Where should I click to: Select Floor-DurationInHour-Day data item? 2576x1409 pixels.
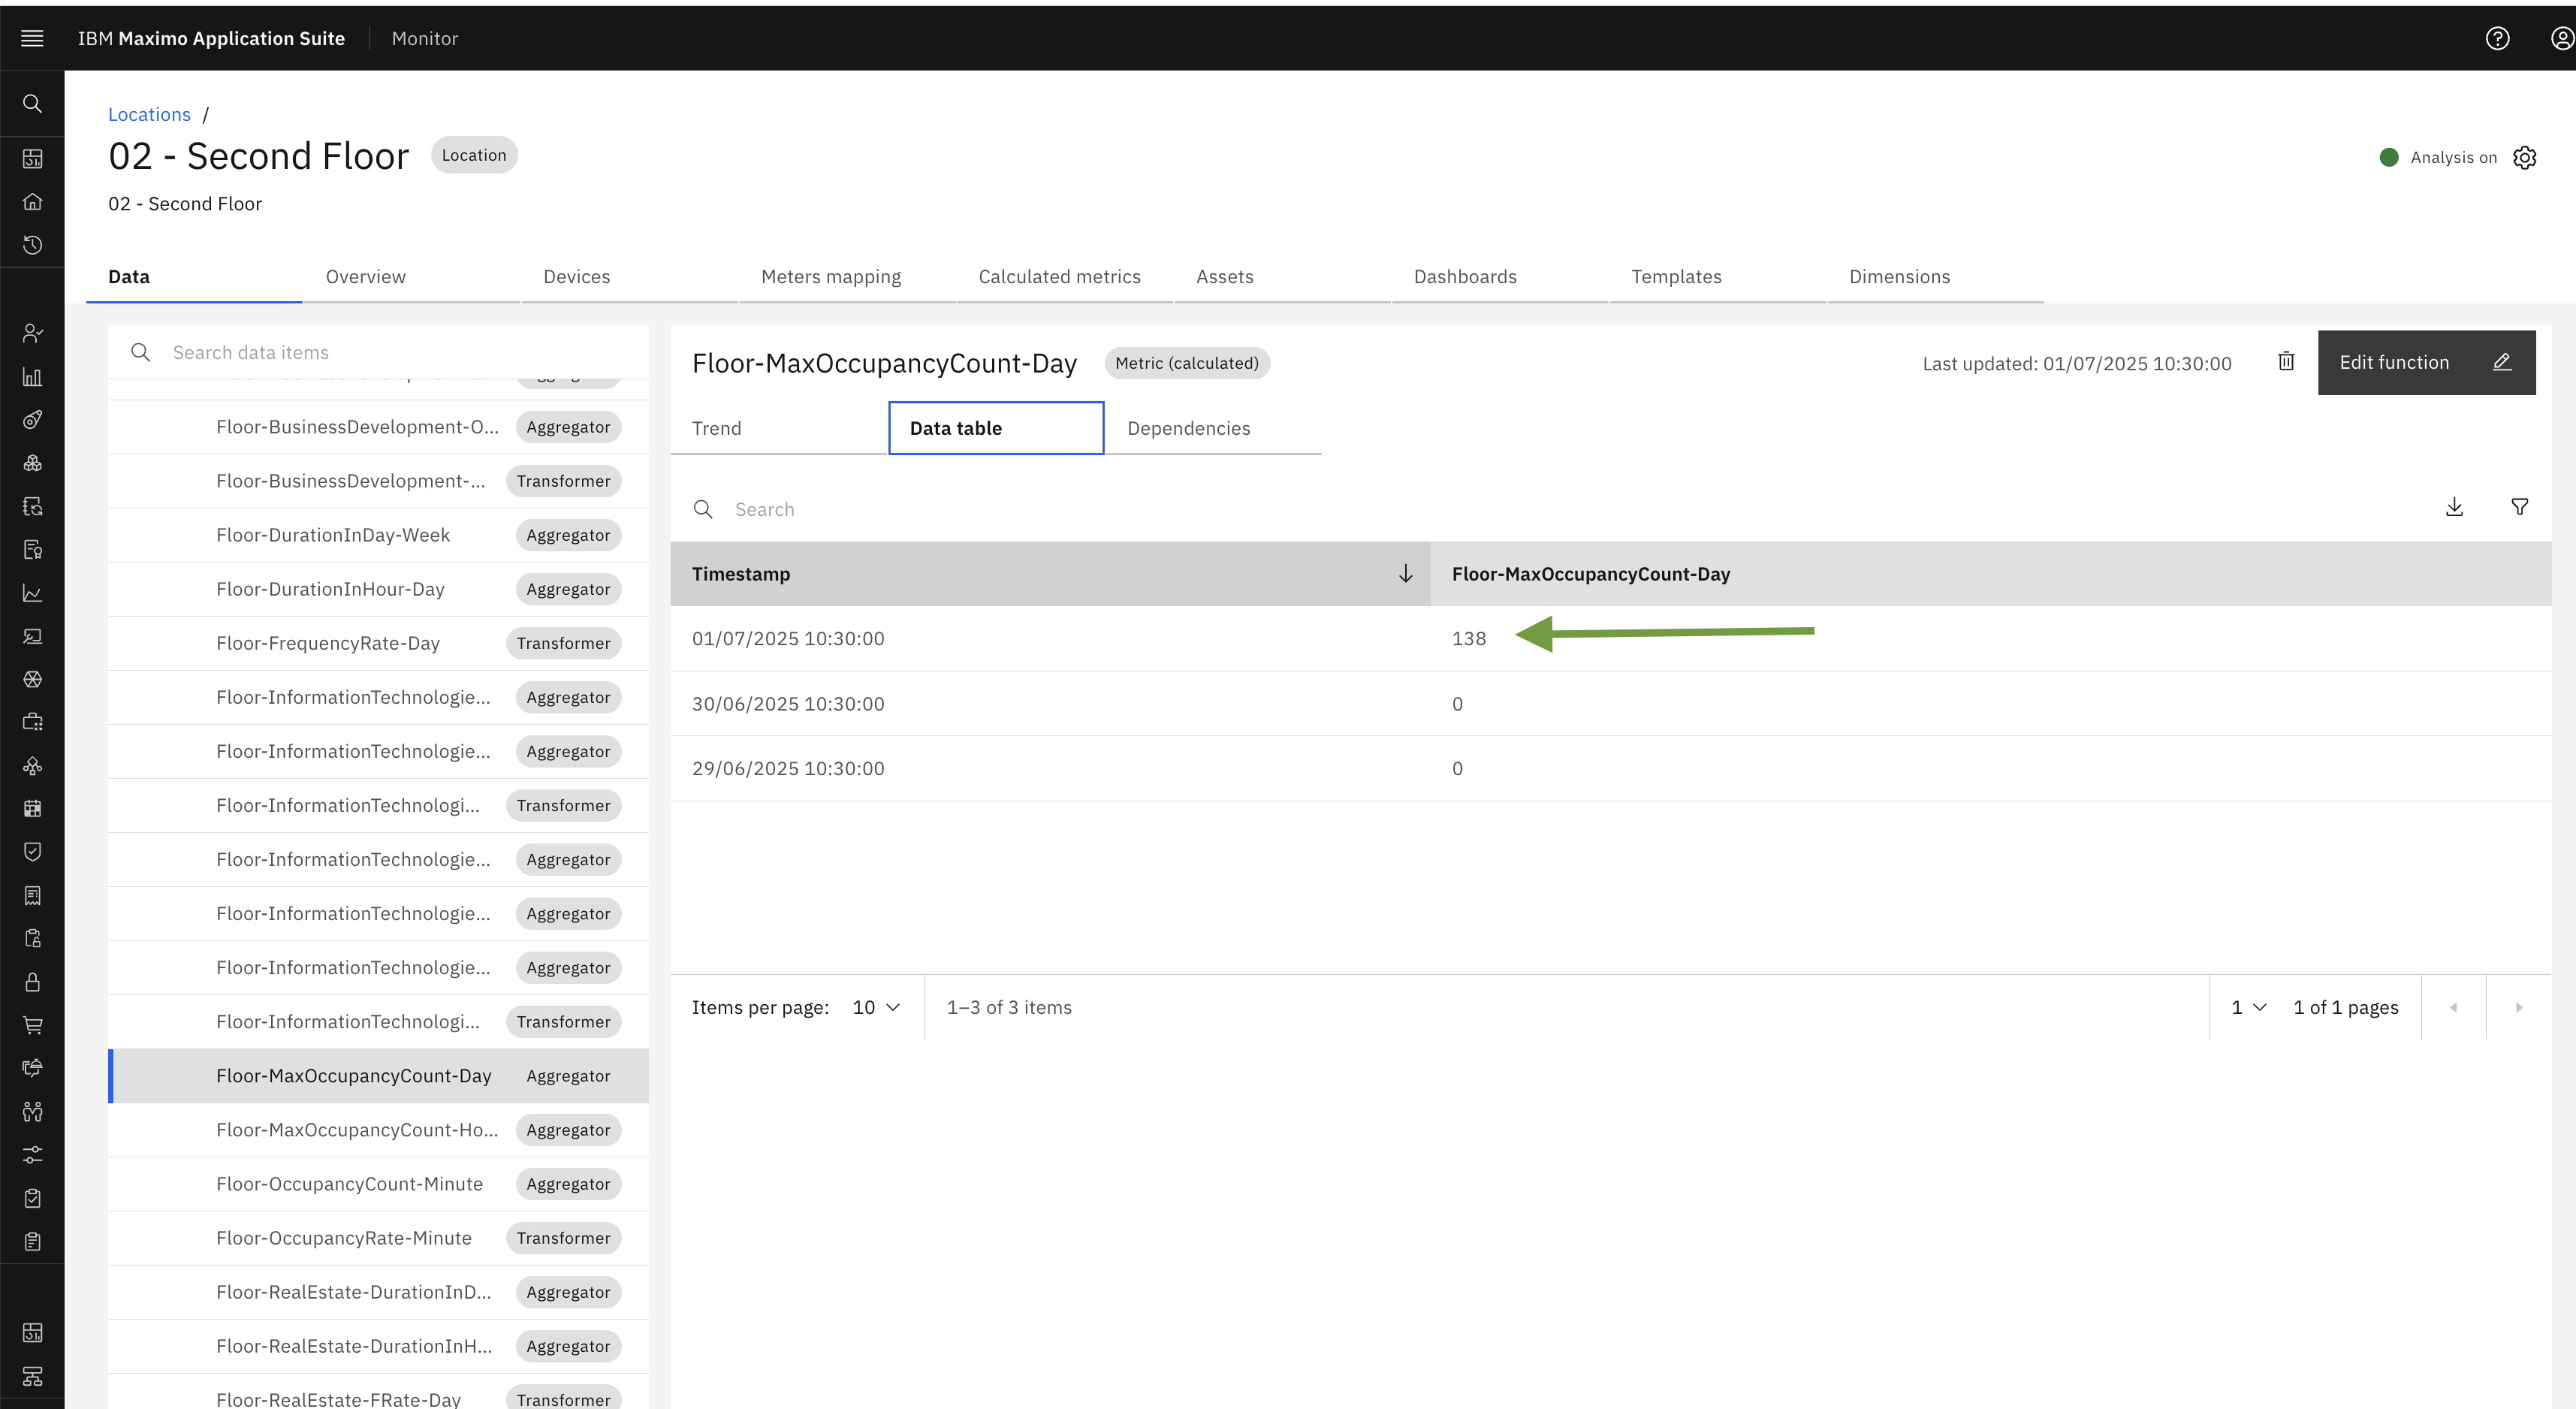point(378,589)
